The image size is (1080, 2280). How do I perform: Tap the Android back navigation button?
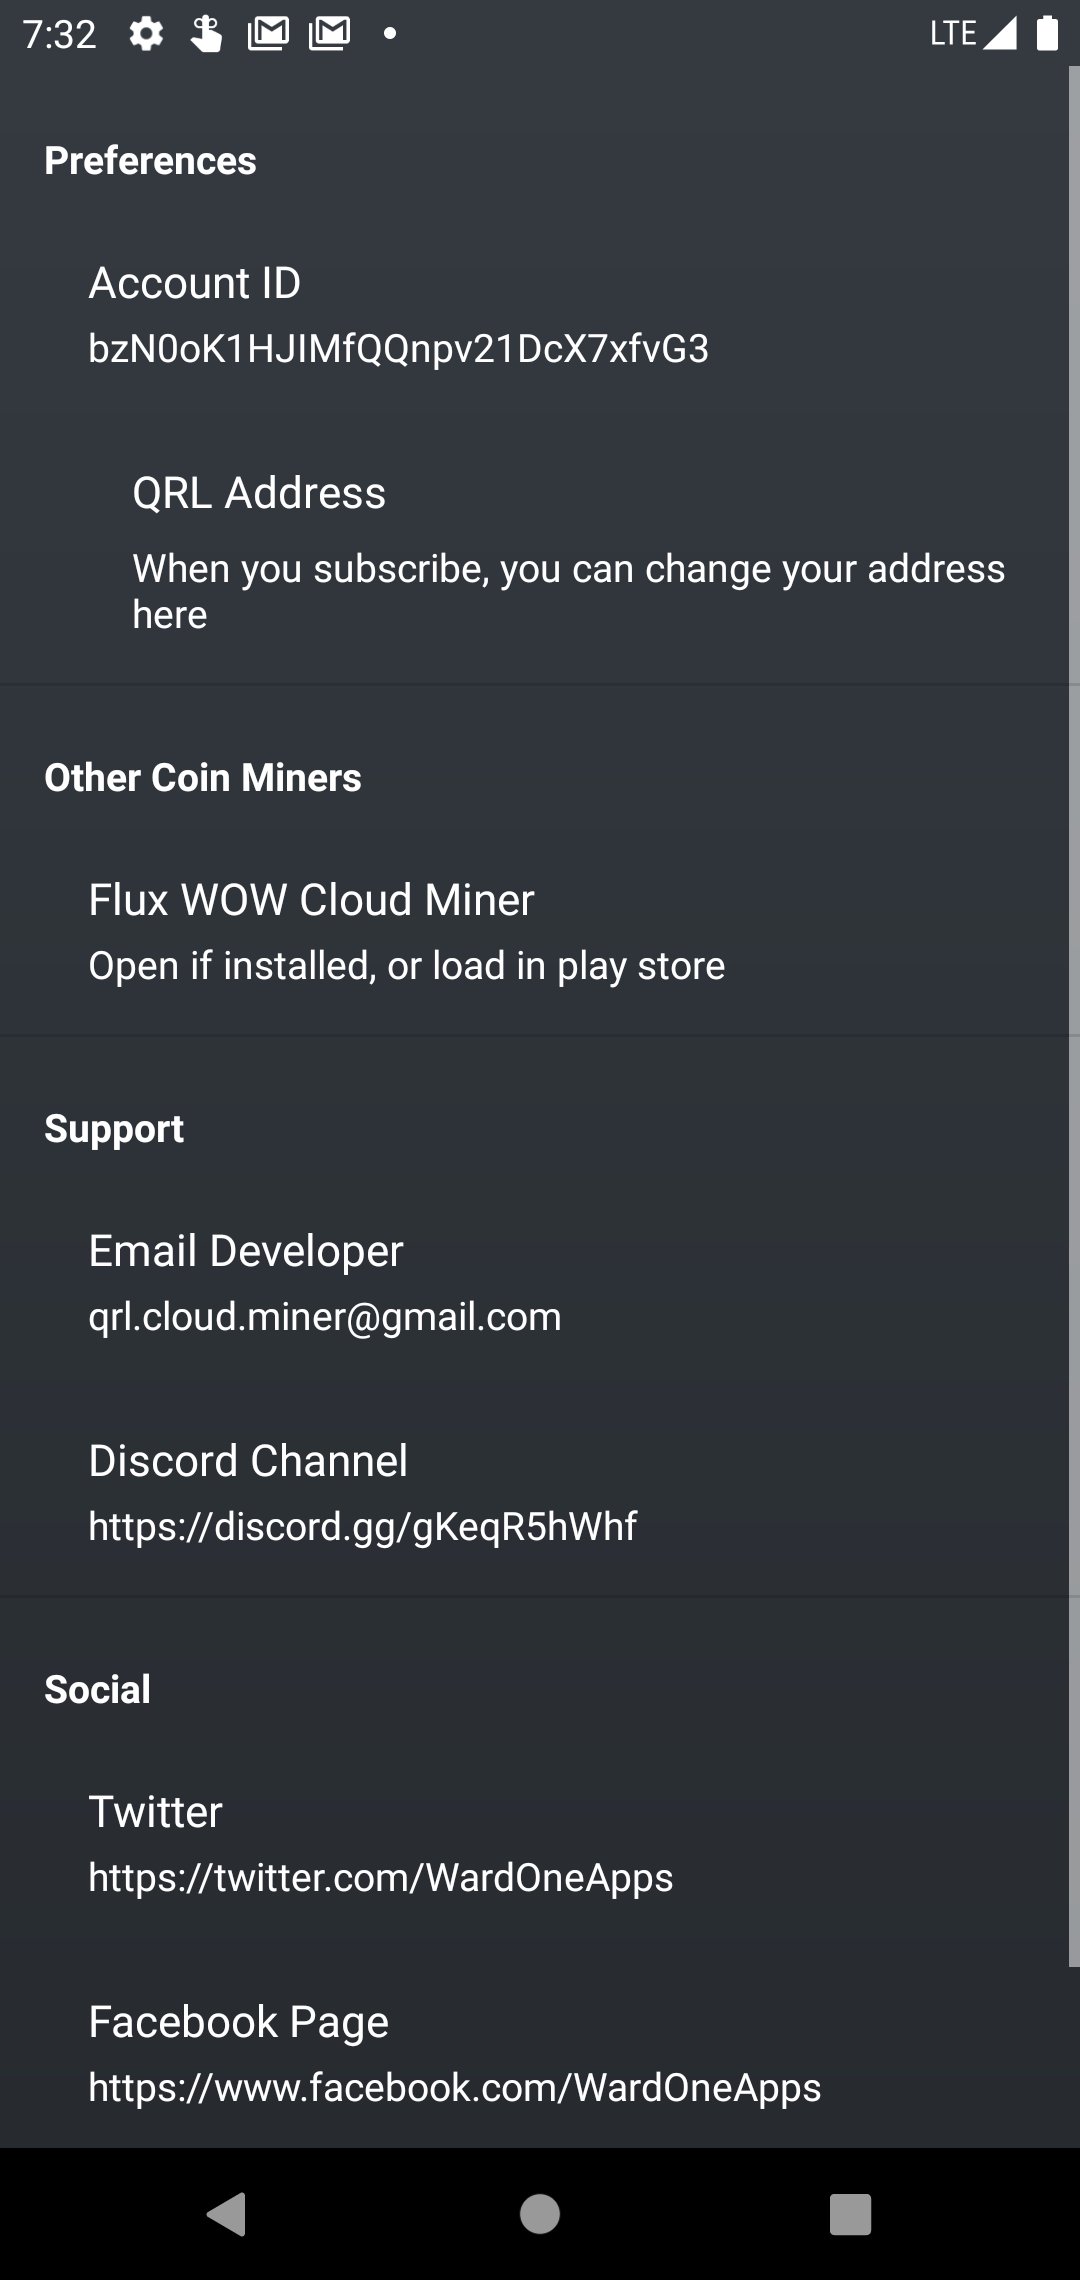point(227,2214)
